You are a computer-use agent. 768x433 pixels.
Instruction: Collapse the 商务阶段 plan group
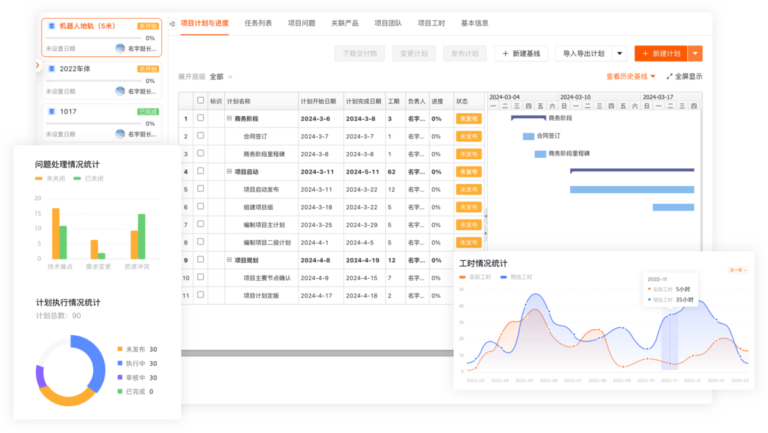pos(229,118)
